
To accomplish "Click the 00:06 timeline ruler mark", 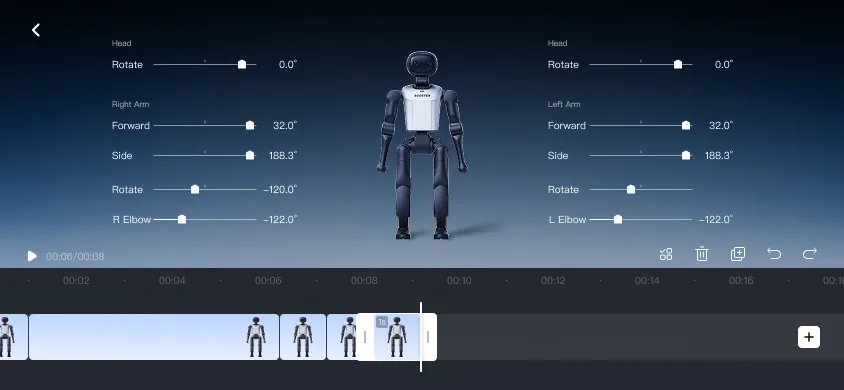I will pos(268,281).
